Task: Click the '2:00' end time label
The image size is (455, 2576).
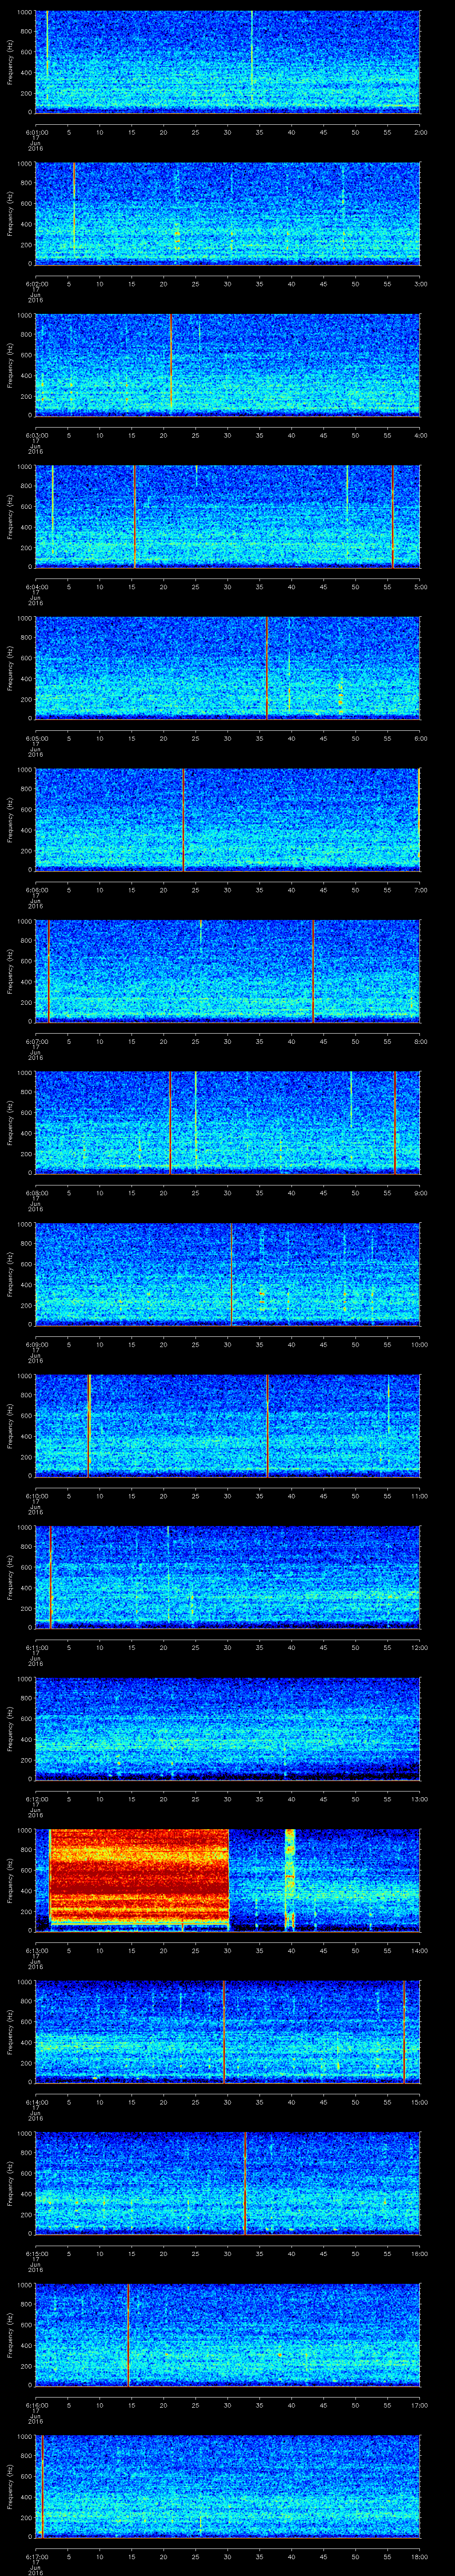Action: coord(420,132)
